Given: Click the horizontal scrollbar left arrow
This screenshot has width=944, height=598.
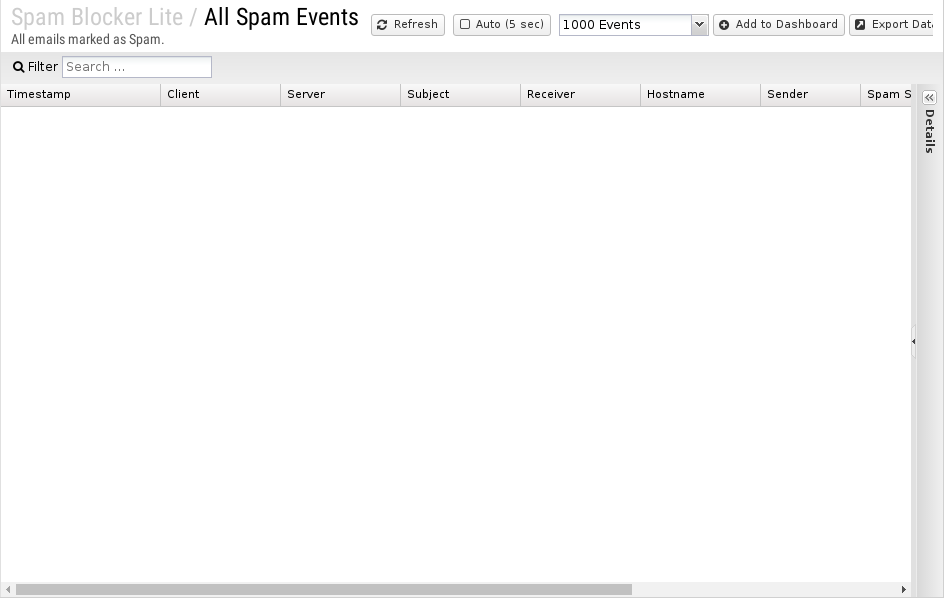Looking at the screenshot, I should (8, 590).
